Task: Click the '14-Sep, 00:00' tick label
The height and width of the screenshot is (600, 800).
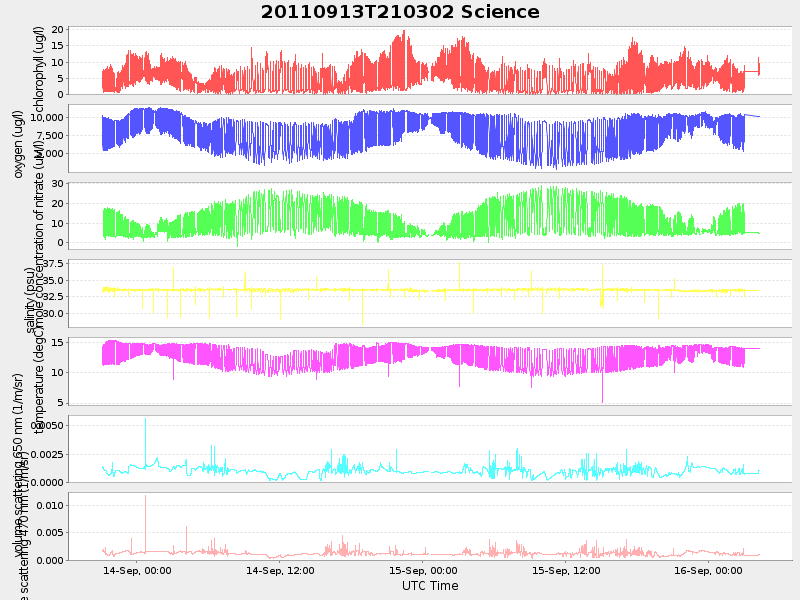Action: [137, 570]
